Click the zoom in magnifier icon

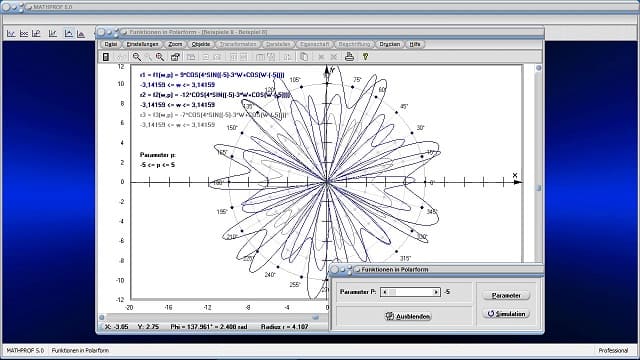point(160,57)
